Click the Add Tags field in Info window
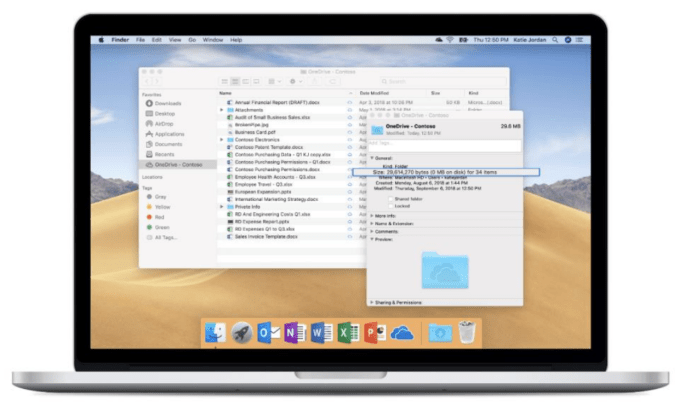The image size is (679, 412). pyautogui.click(x=444, y=144)
